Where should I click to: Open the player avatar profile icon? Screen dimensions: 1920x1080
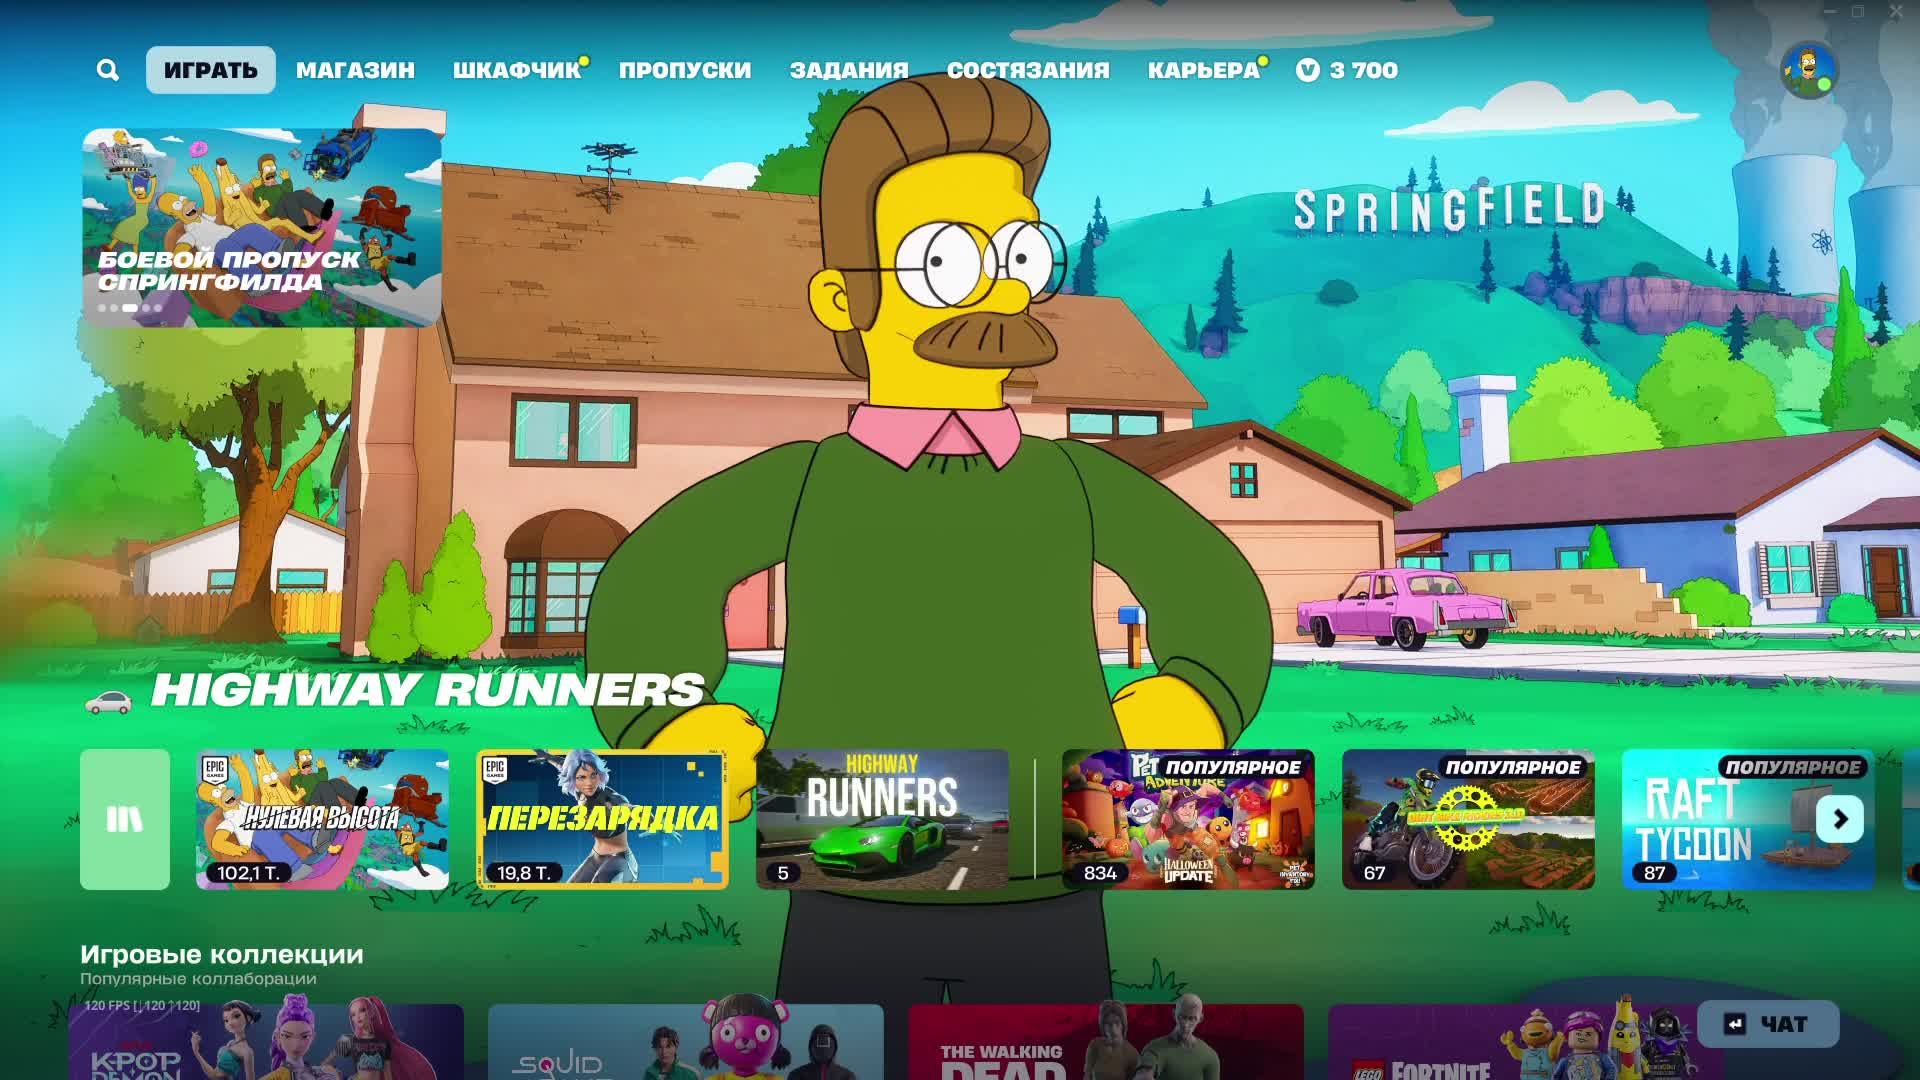pos(1808,70)
